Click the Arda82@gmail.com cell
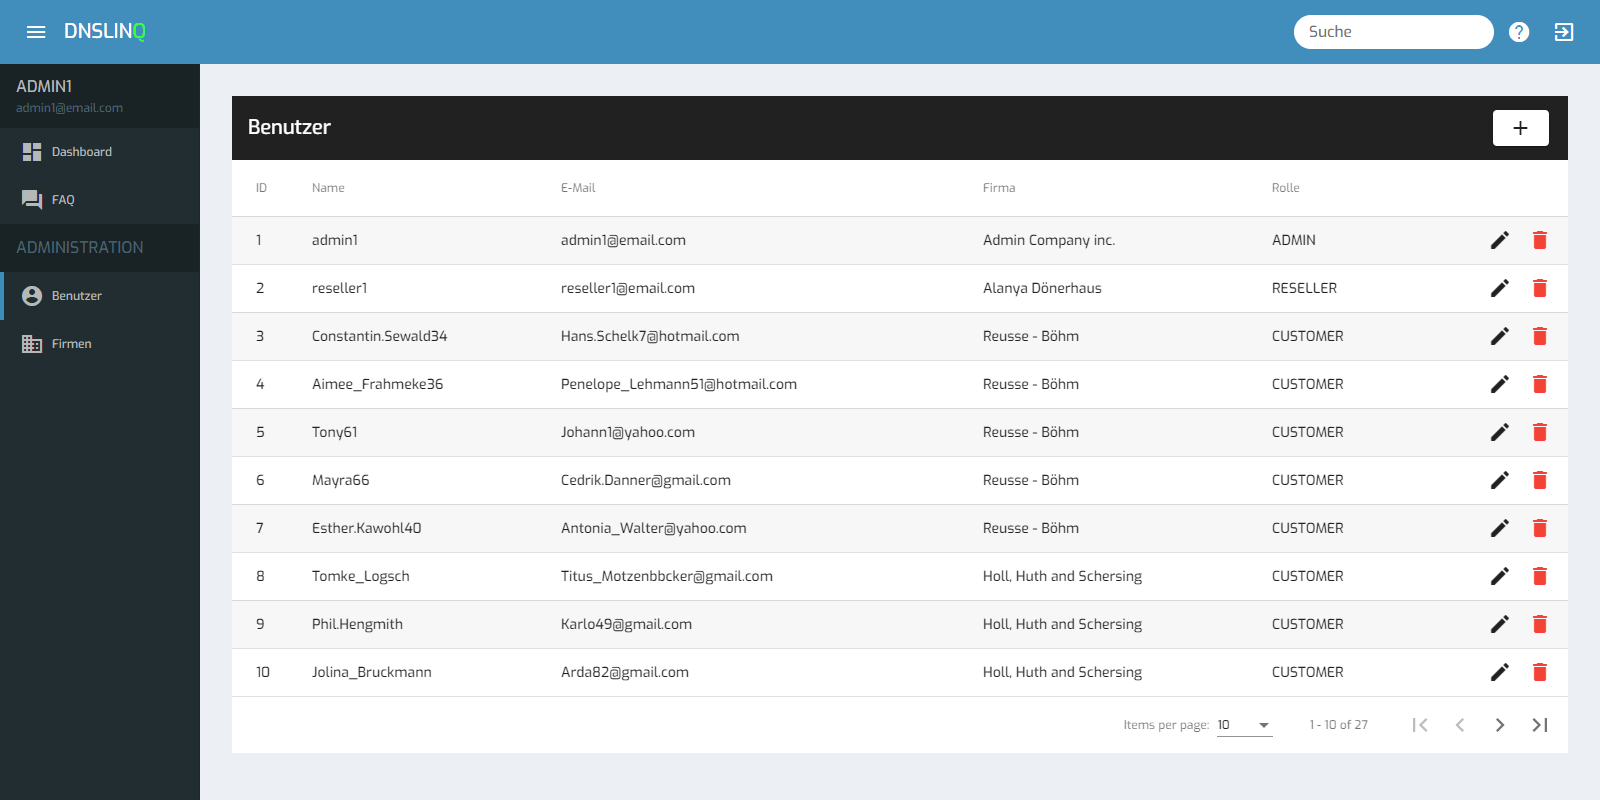This screenshot has width=1600, height=800. pyautogui.click(x=625, y=672)
